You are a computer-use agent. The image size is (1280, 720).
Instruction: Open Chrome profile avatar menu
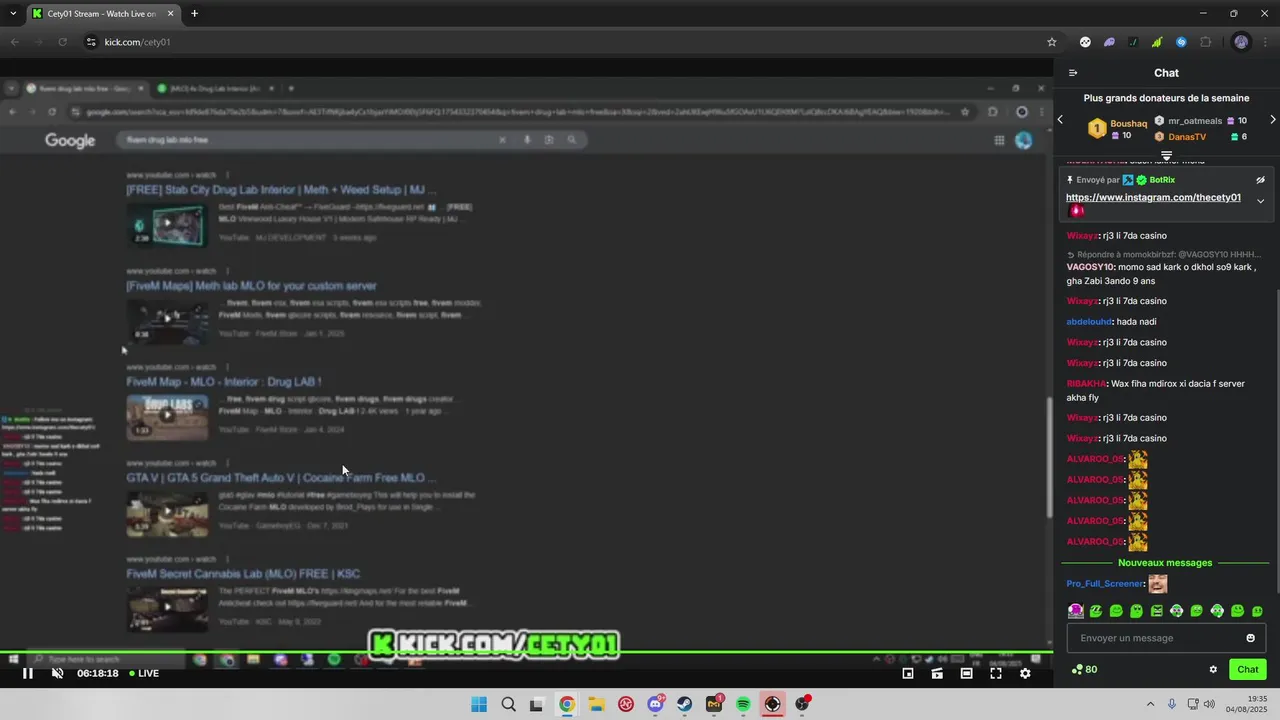[x=1241, y=42]
